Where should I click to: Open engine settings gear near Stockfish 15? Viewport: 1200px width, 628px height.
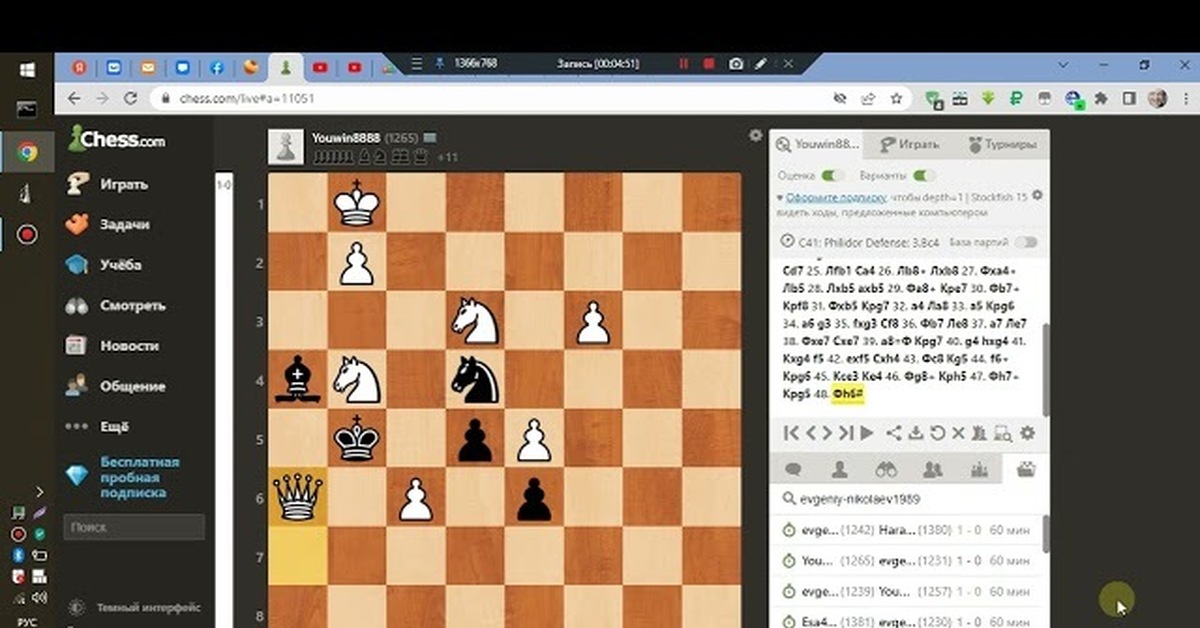point(1037,195)
